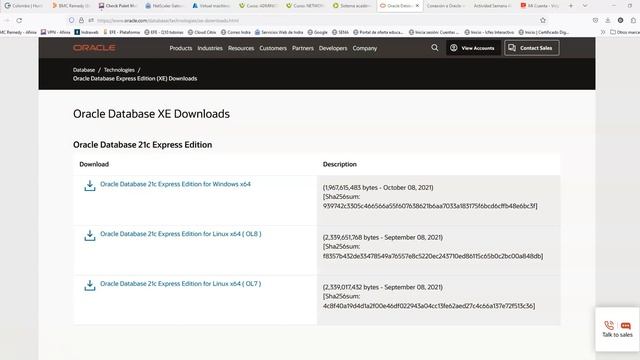Open the Google bookmark
Screen dimensions: 640x360
[318, 32]
